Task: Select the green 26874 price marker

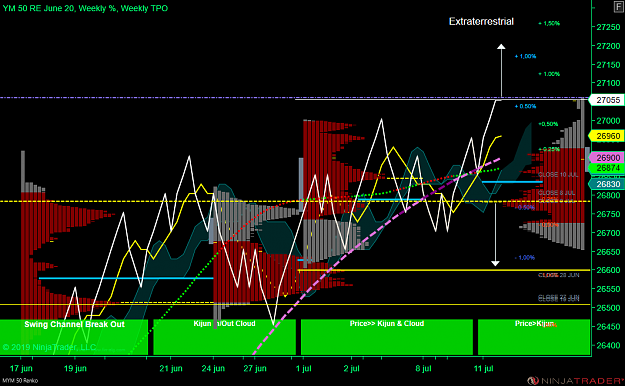Action: point(606,168)
